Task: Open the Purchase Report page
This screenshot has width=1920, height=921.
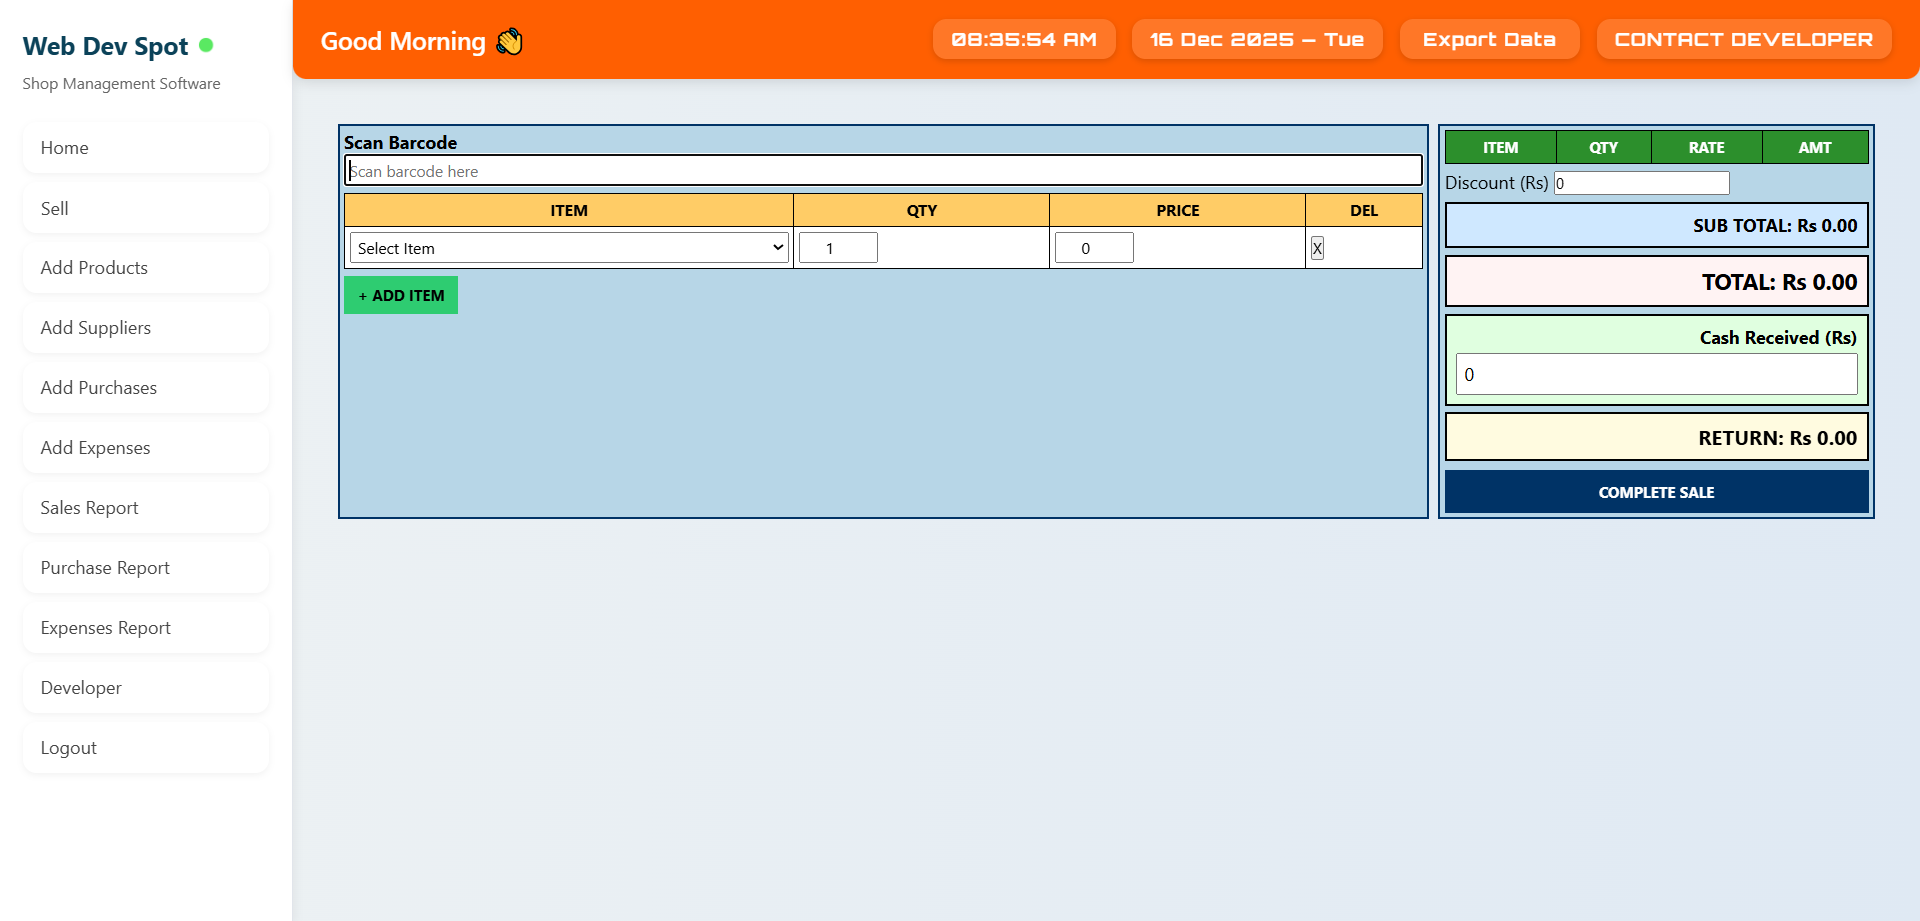Action: tap(145, 568)
